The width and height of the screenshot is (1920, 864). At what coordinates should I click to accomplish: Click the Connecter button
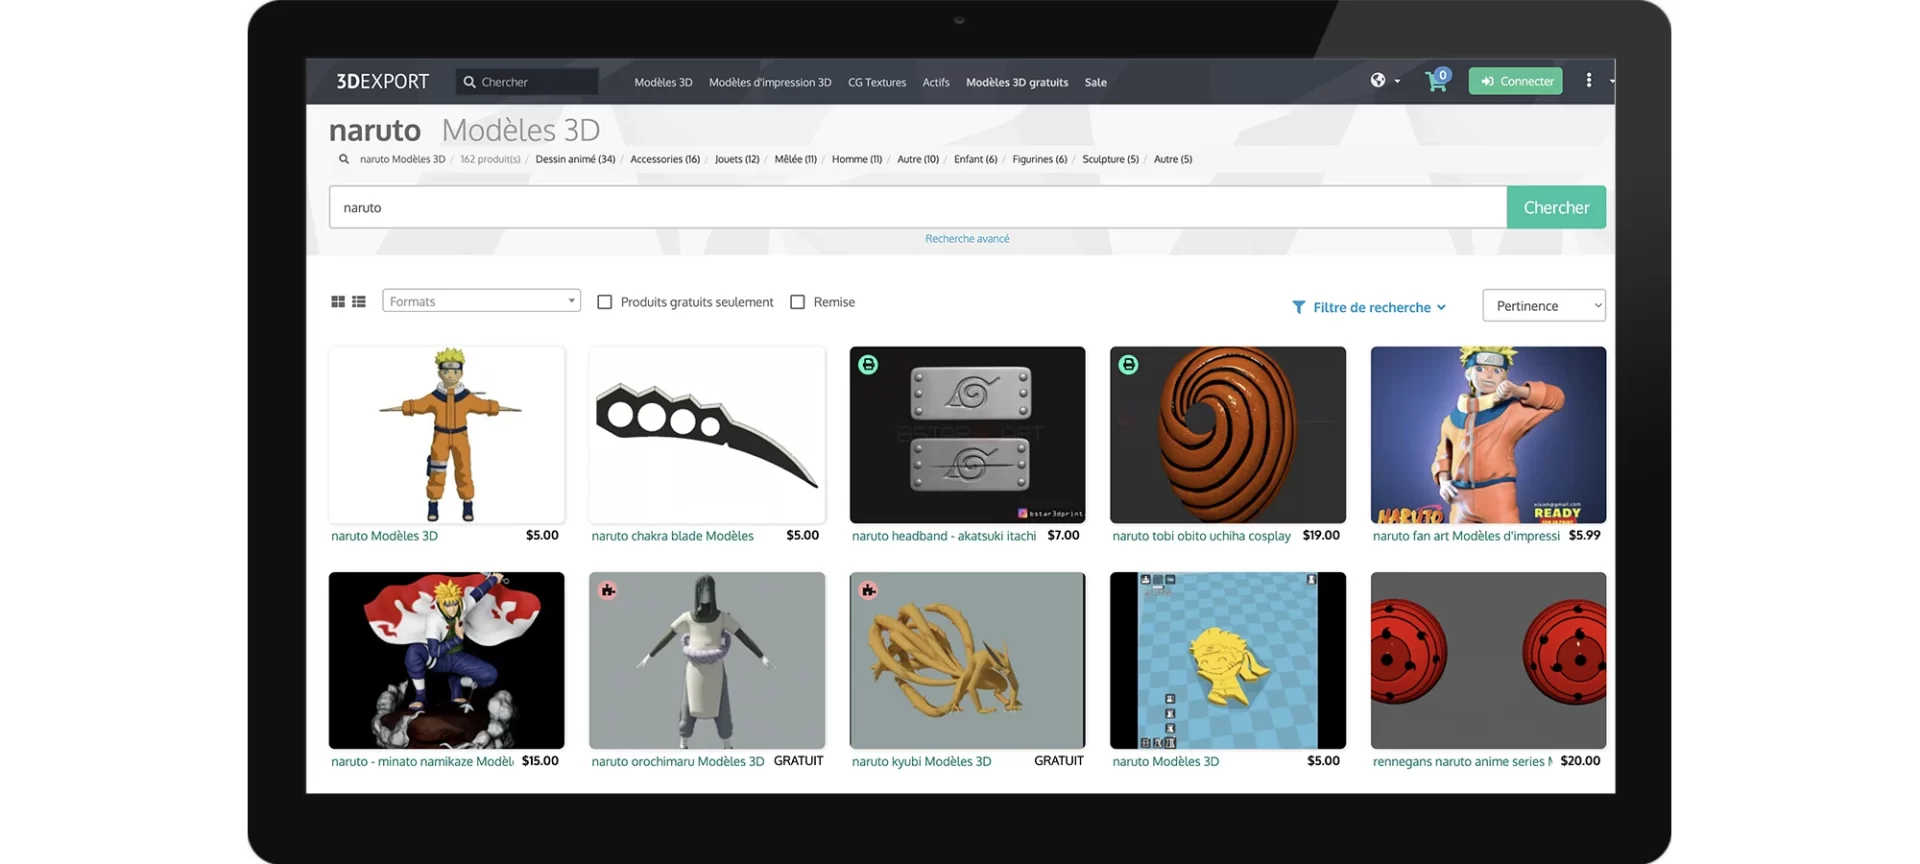pos(1516,81)
